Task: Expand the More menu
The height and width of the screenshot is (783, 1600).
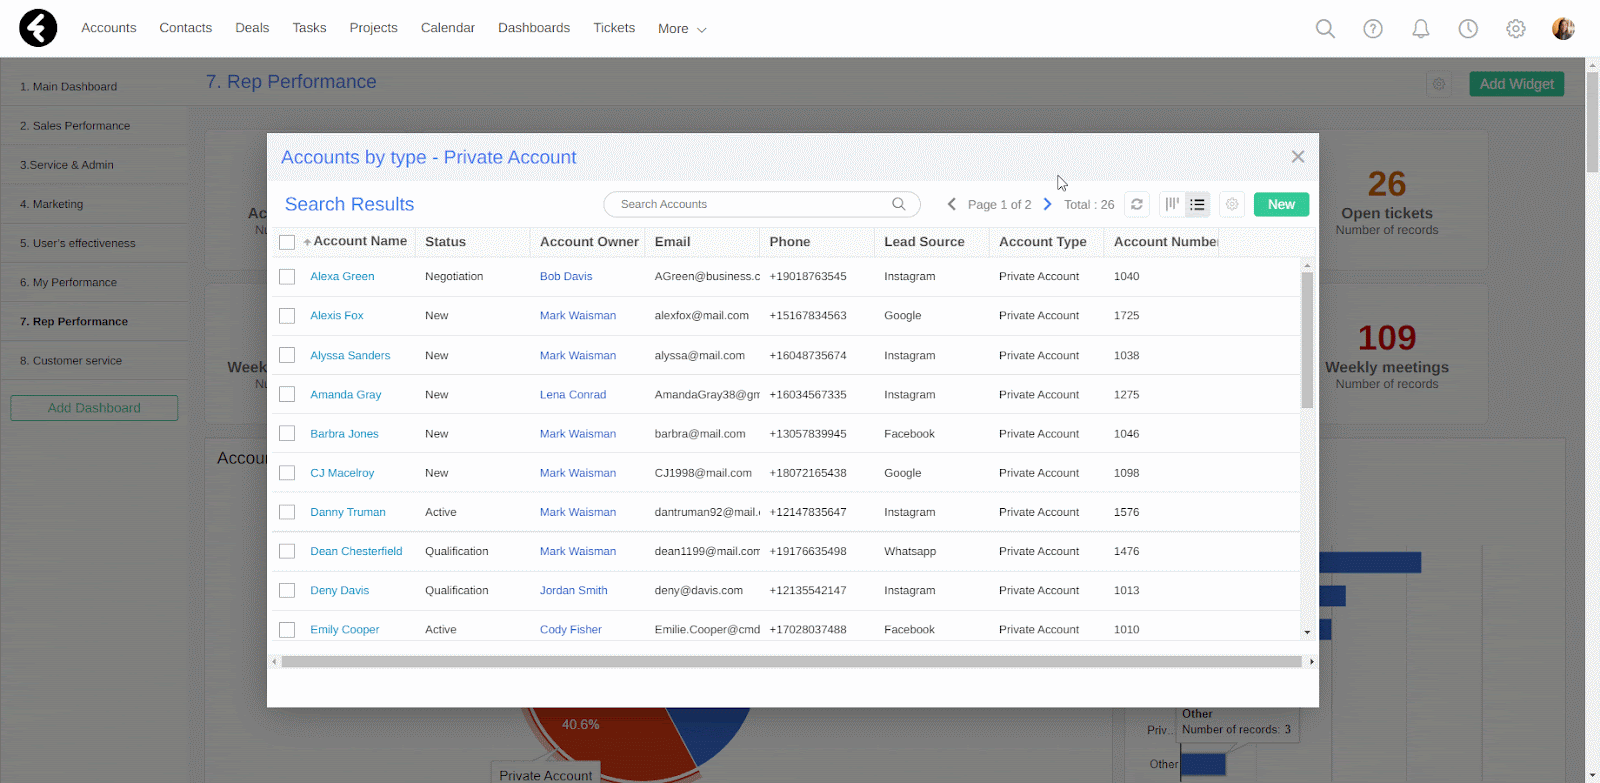Action: (x=682, y=29)
